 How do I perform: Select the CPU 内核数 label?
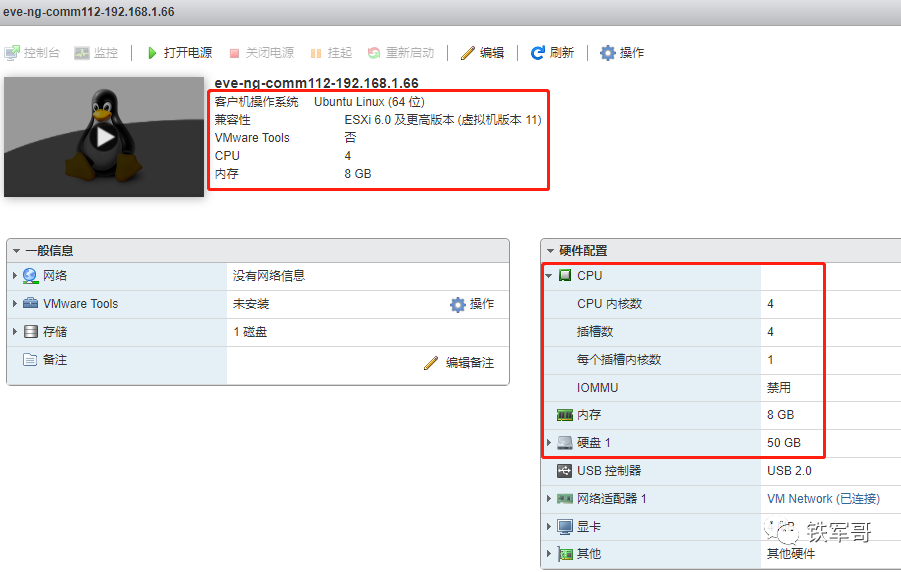coord(609,304)
